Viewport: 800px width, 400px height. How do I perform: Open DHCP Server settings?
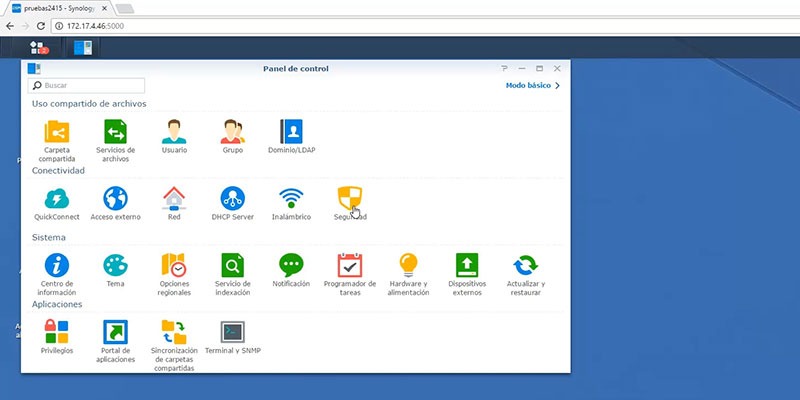click(233, 203)
